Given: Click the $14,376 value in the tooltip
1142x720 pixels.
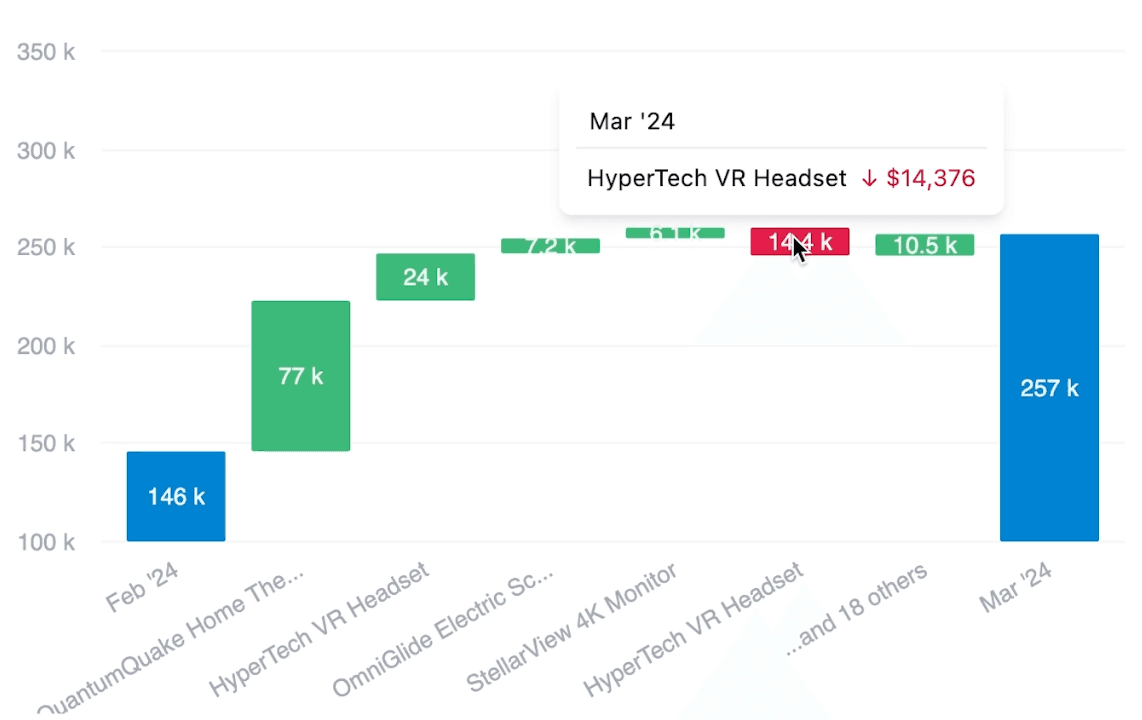Looking at the screenshot, I should click(930, 179).
